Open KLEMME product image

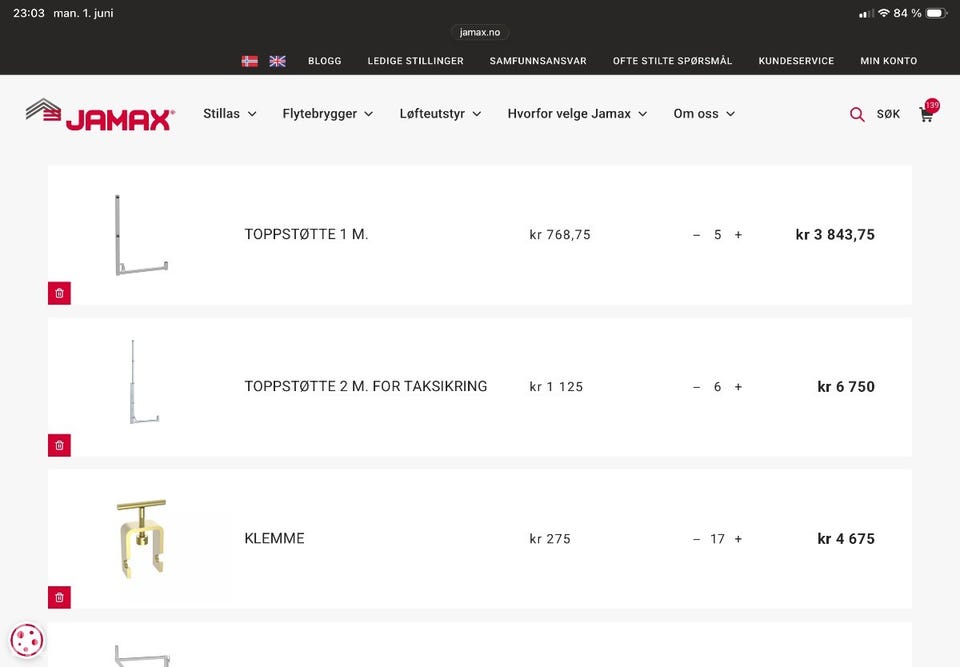point(141,538)
